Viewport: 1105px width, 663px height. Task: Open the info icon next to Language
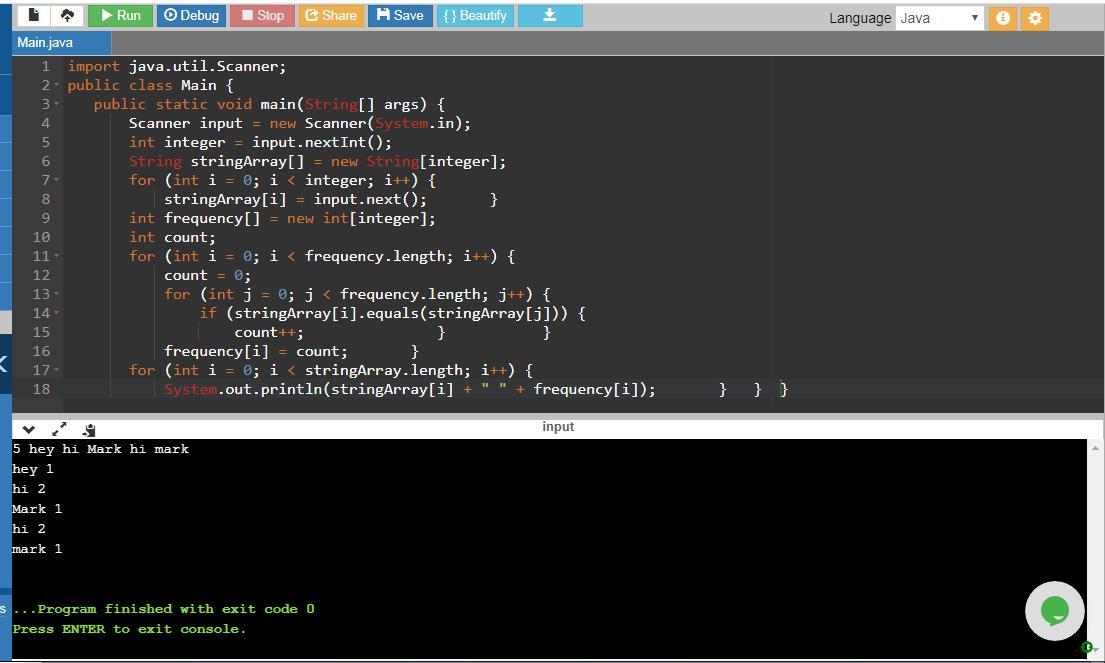(1002, 18)
